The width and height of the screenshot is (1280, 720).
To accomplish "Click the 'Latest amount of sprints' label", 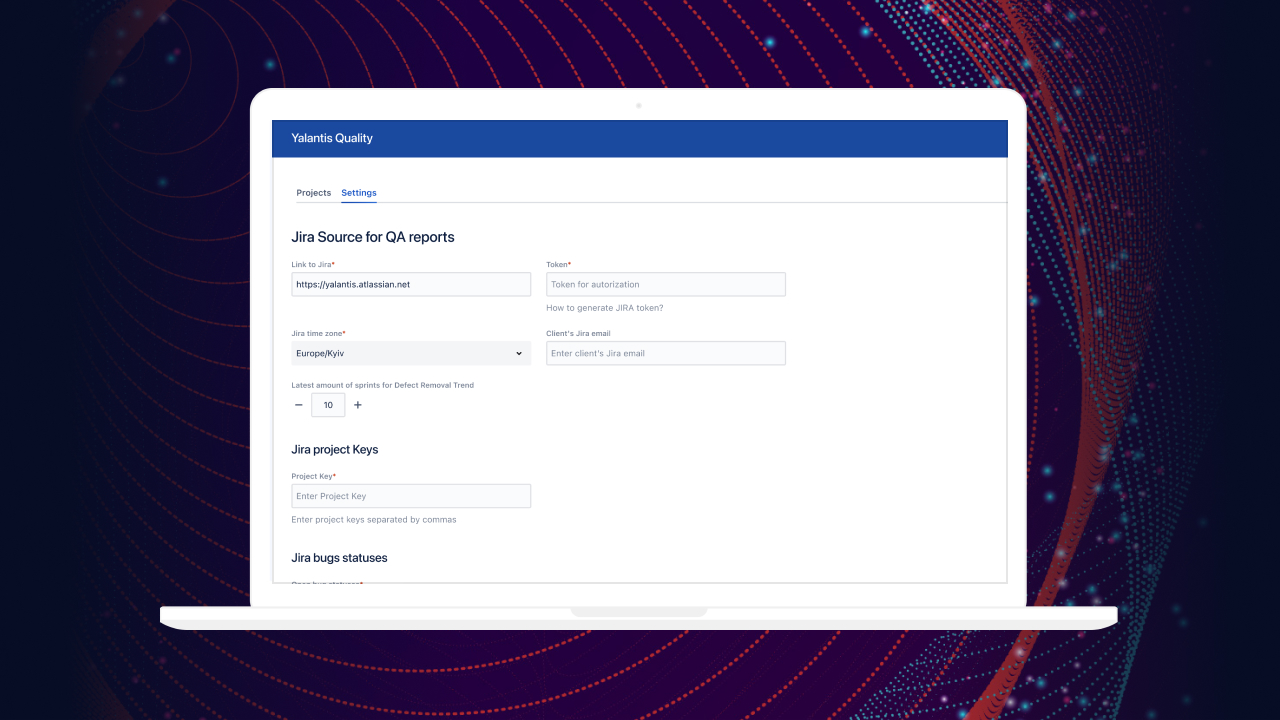I will 382,385.
